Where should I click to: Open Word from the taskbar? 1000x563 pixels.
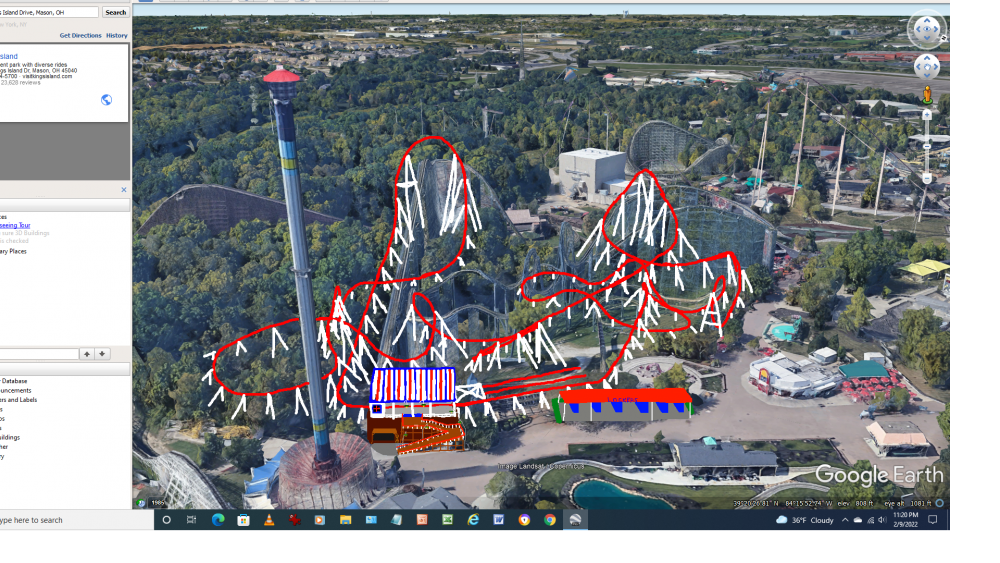499,520
